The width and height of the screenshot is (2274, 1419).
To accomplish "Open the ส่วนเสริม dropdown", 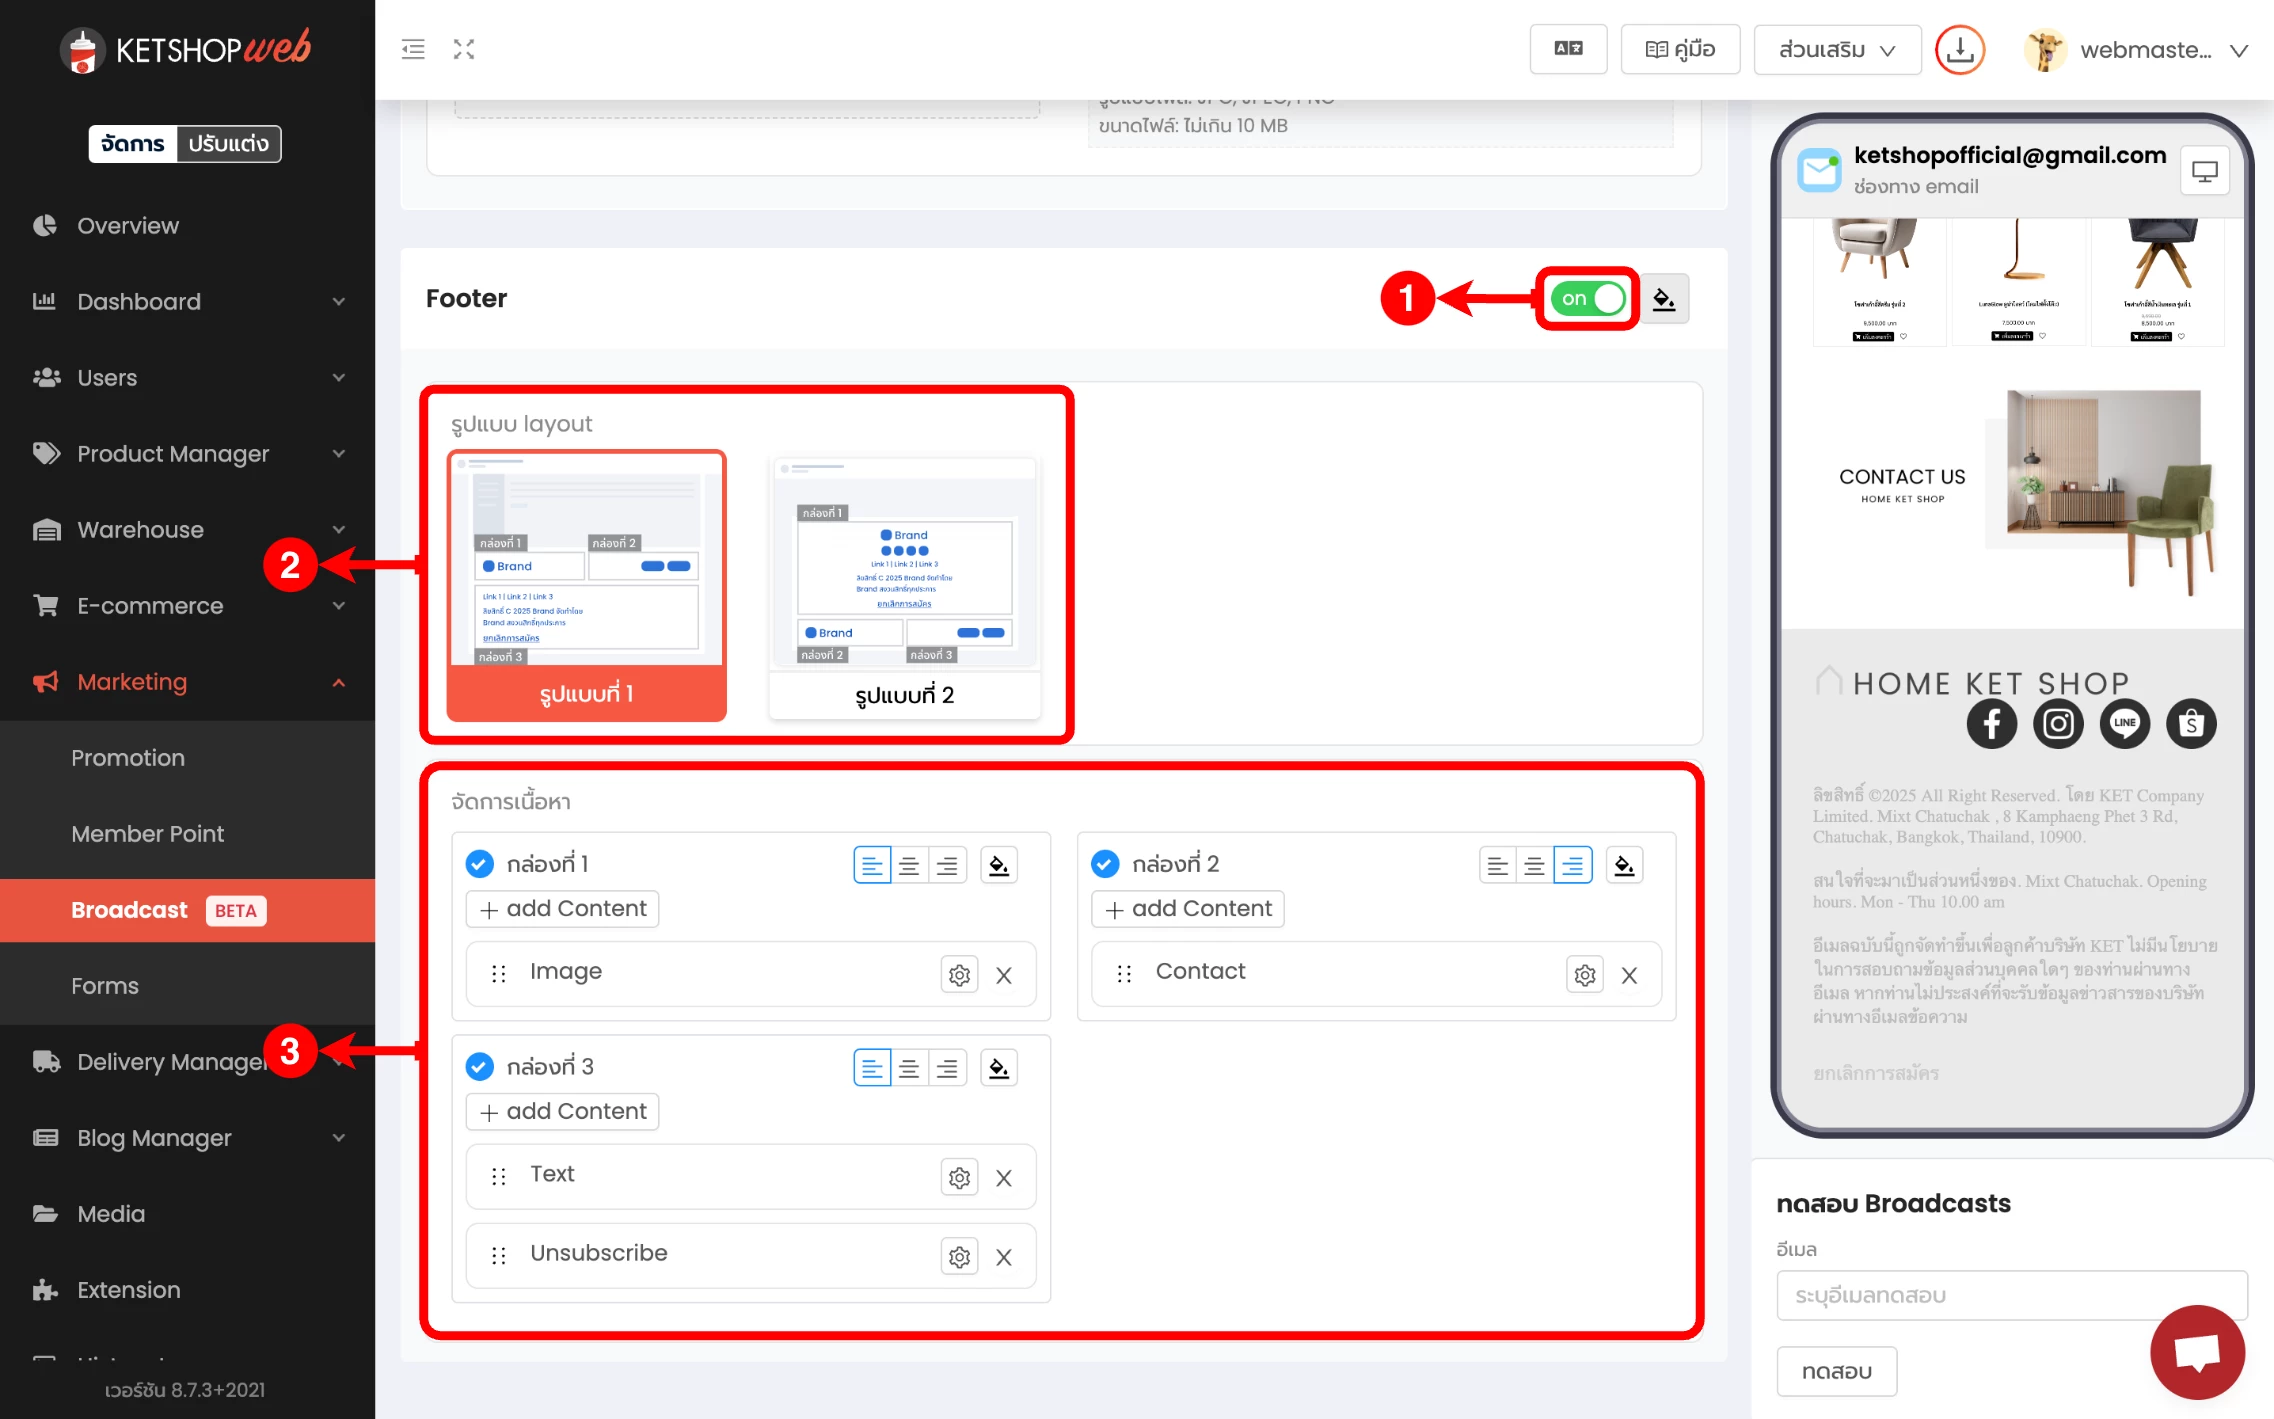I will 1836,49.
